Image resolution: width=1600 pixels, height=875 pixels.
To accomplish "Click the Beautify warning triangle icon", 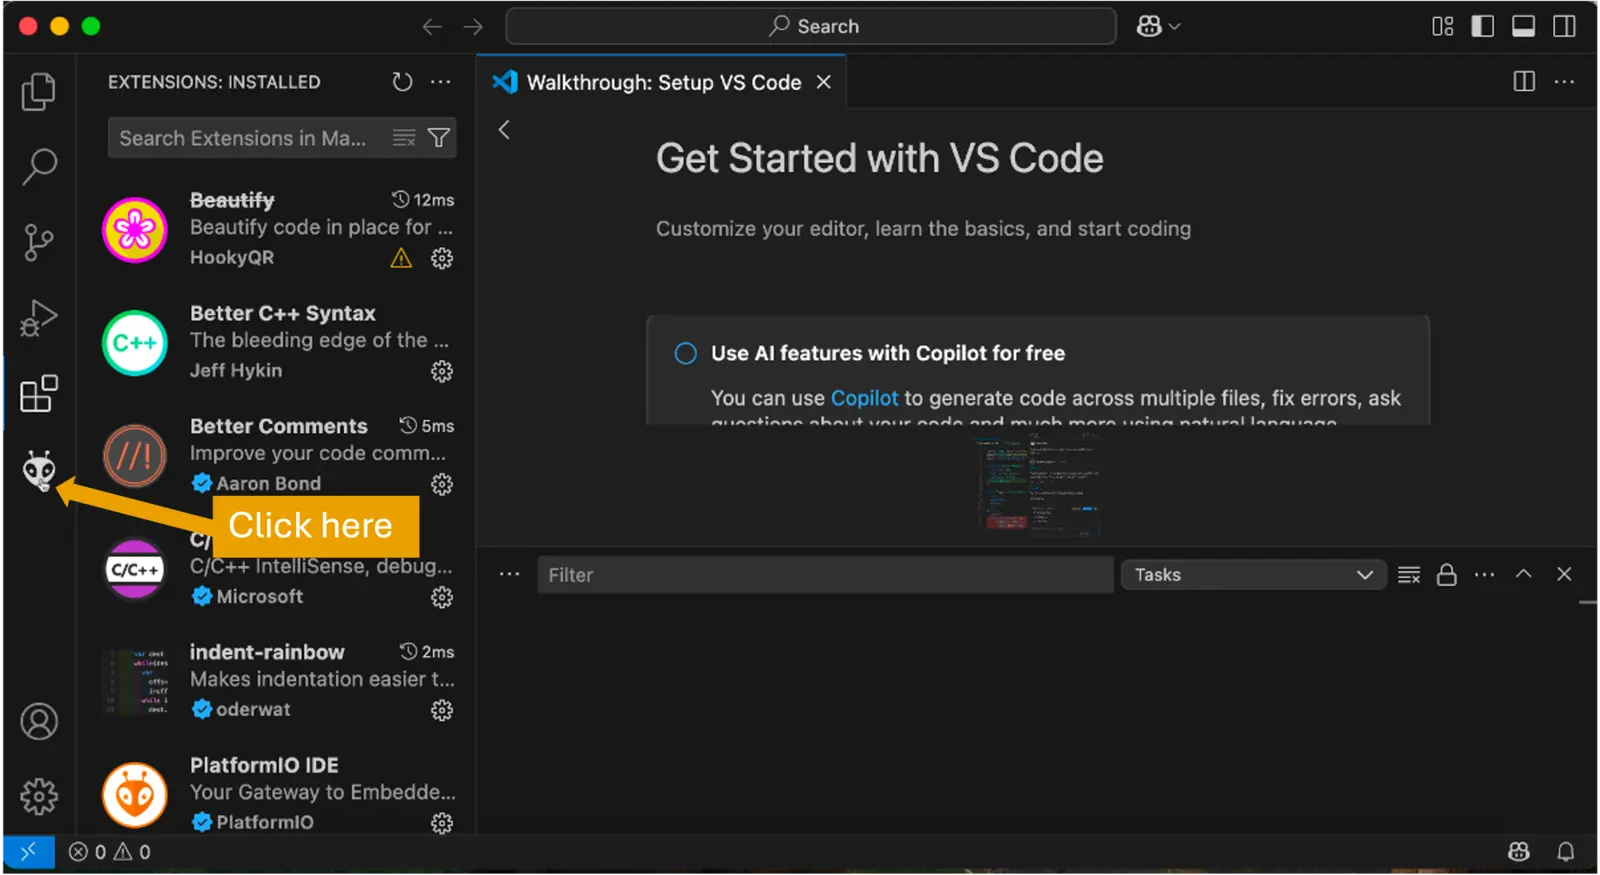I will [401, 258].
